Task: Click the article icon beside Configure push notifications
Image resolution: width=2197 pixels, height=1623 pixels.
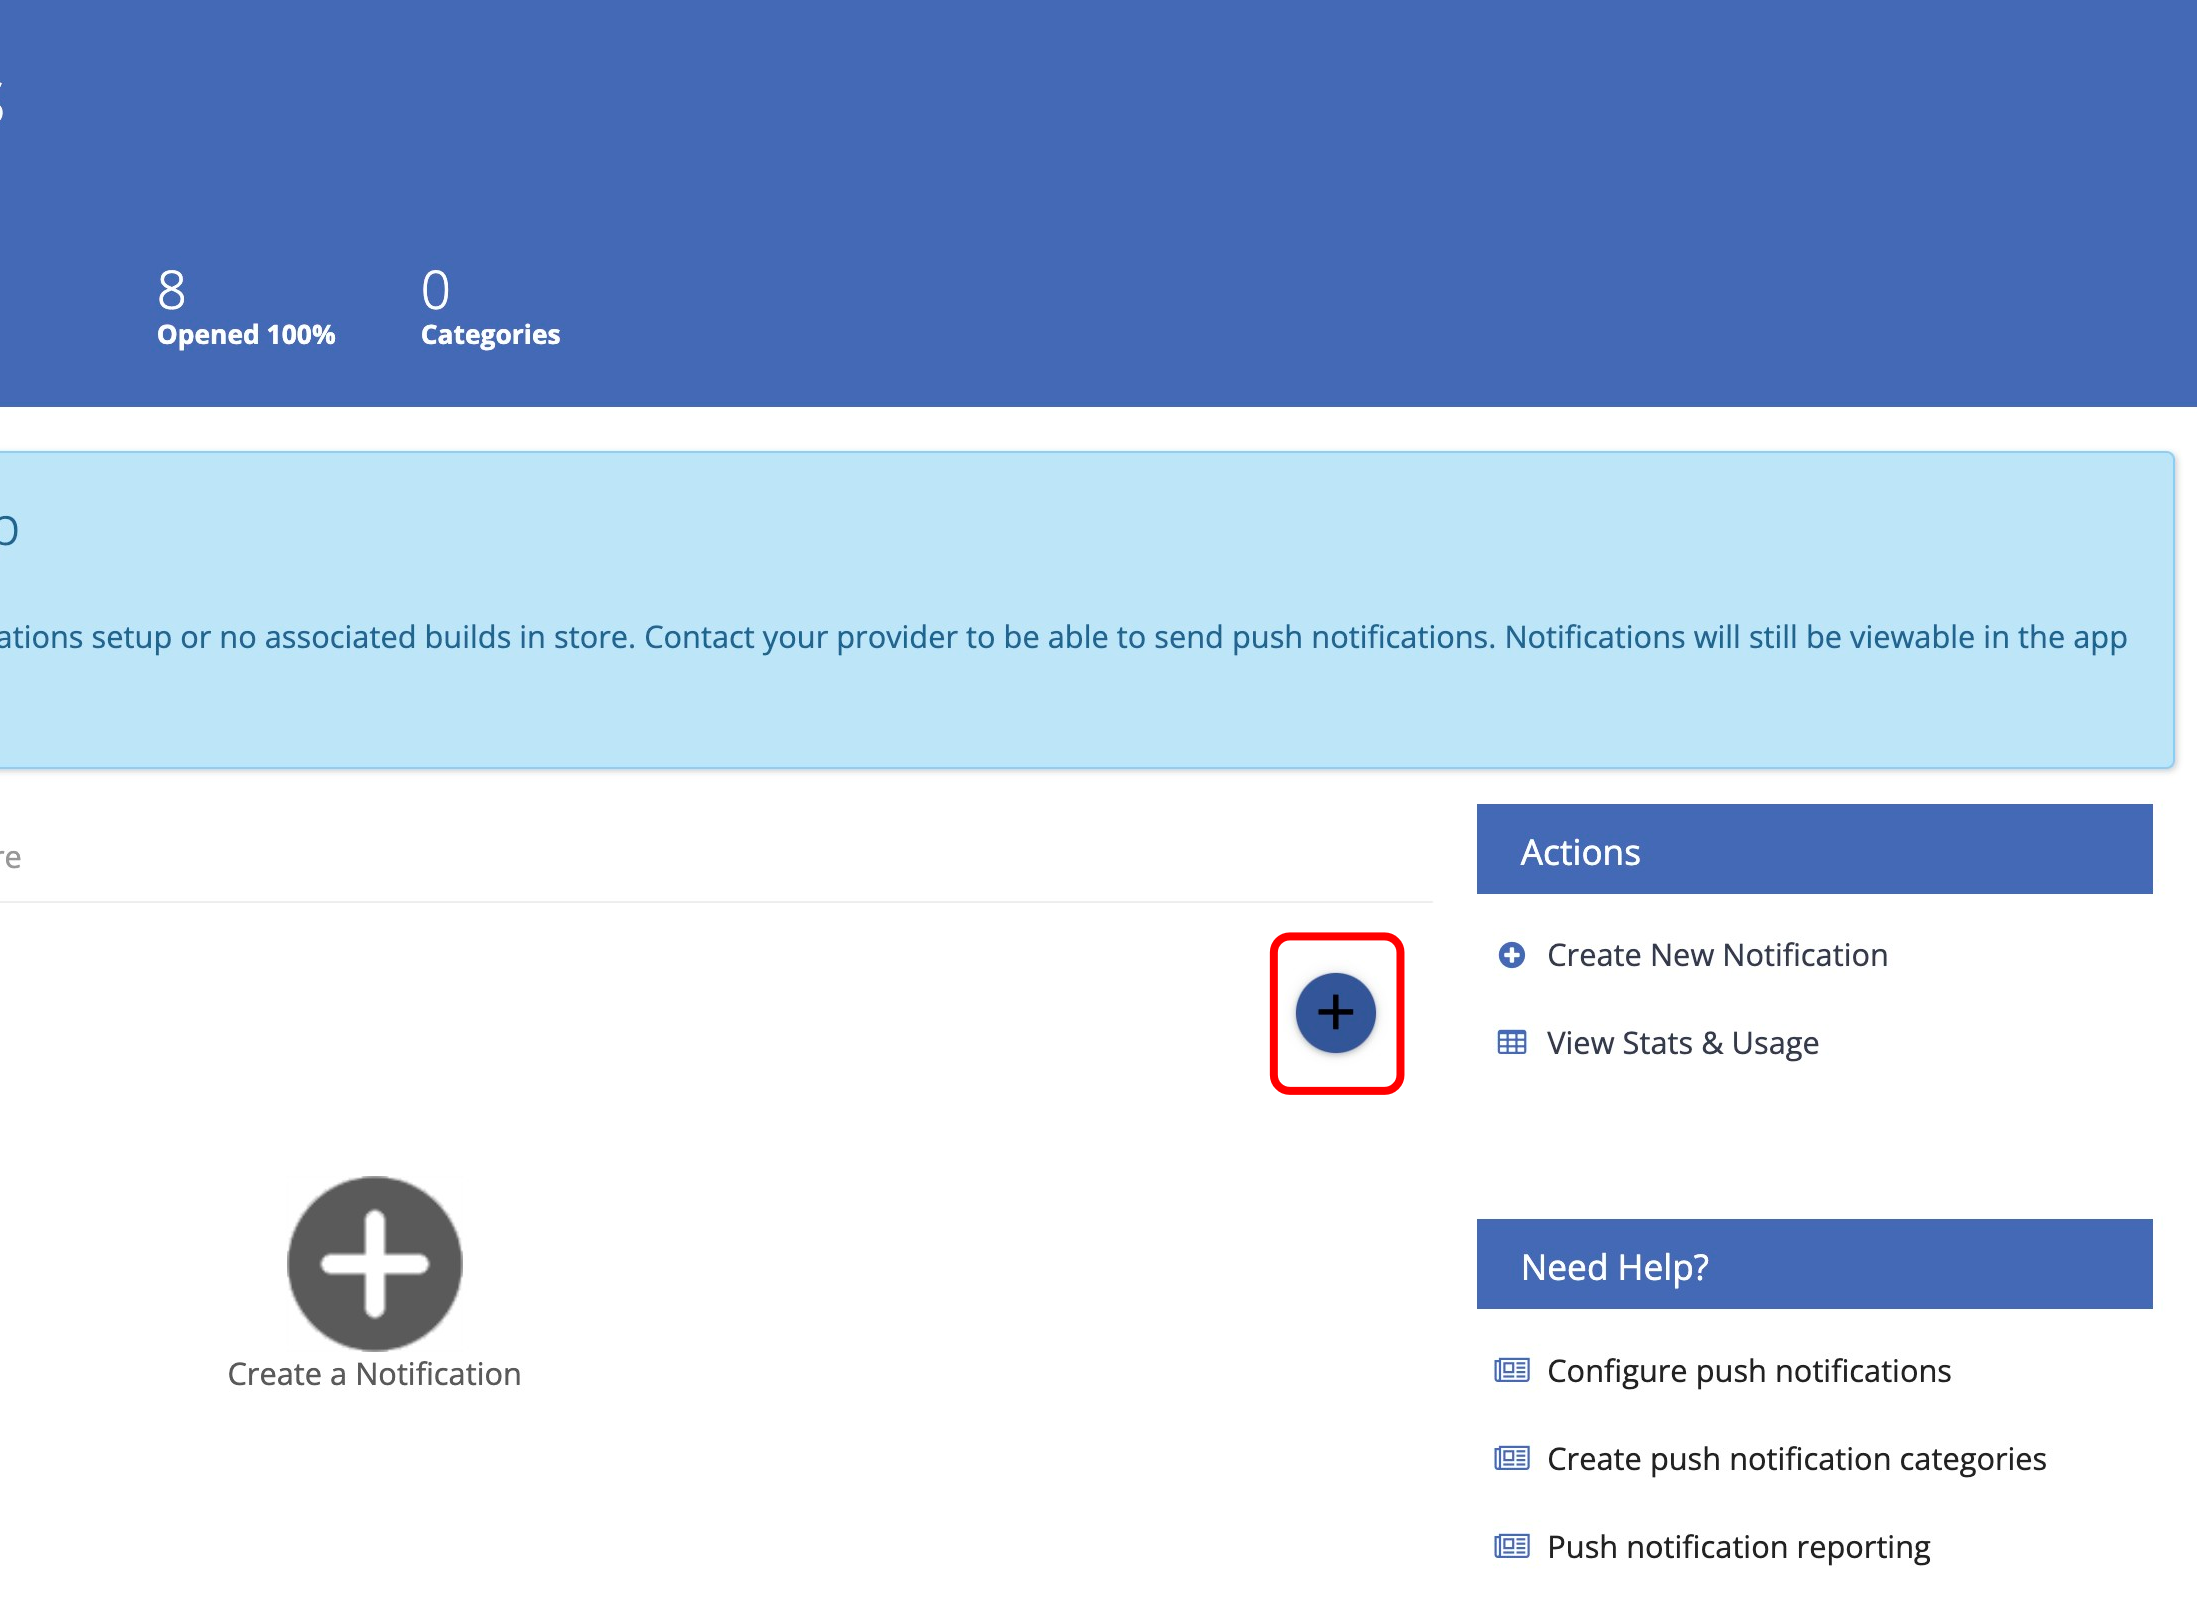Action: (1512, 1370)
